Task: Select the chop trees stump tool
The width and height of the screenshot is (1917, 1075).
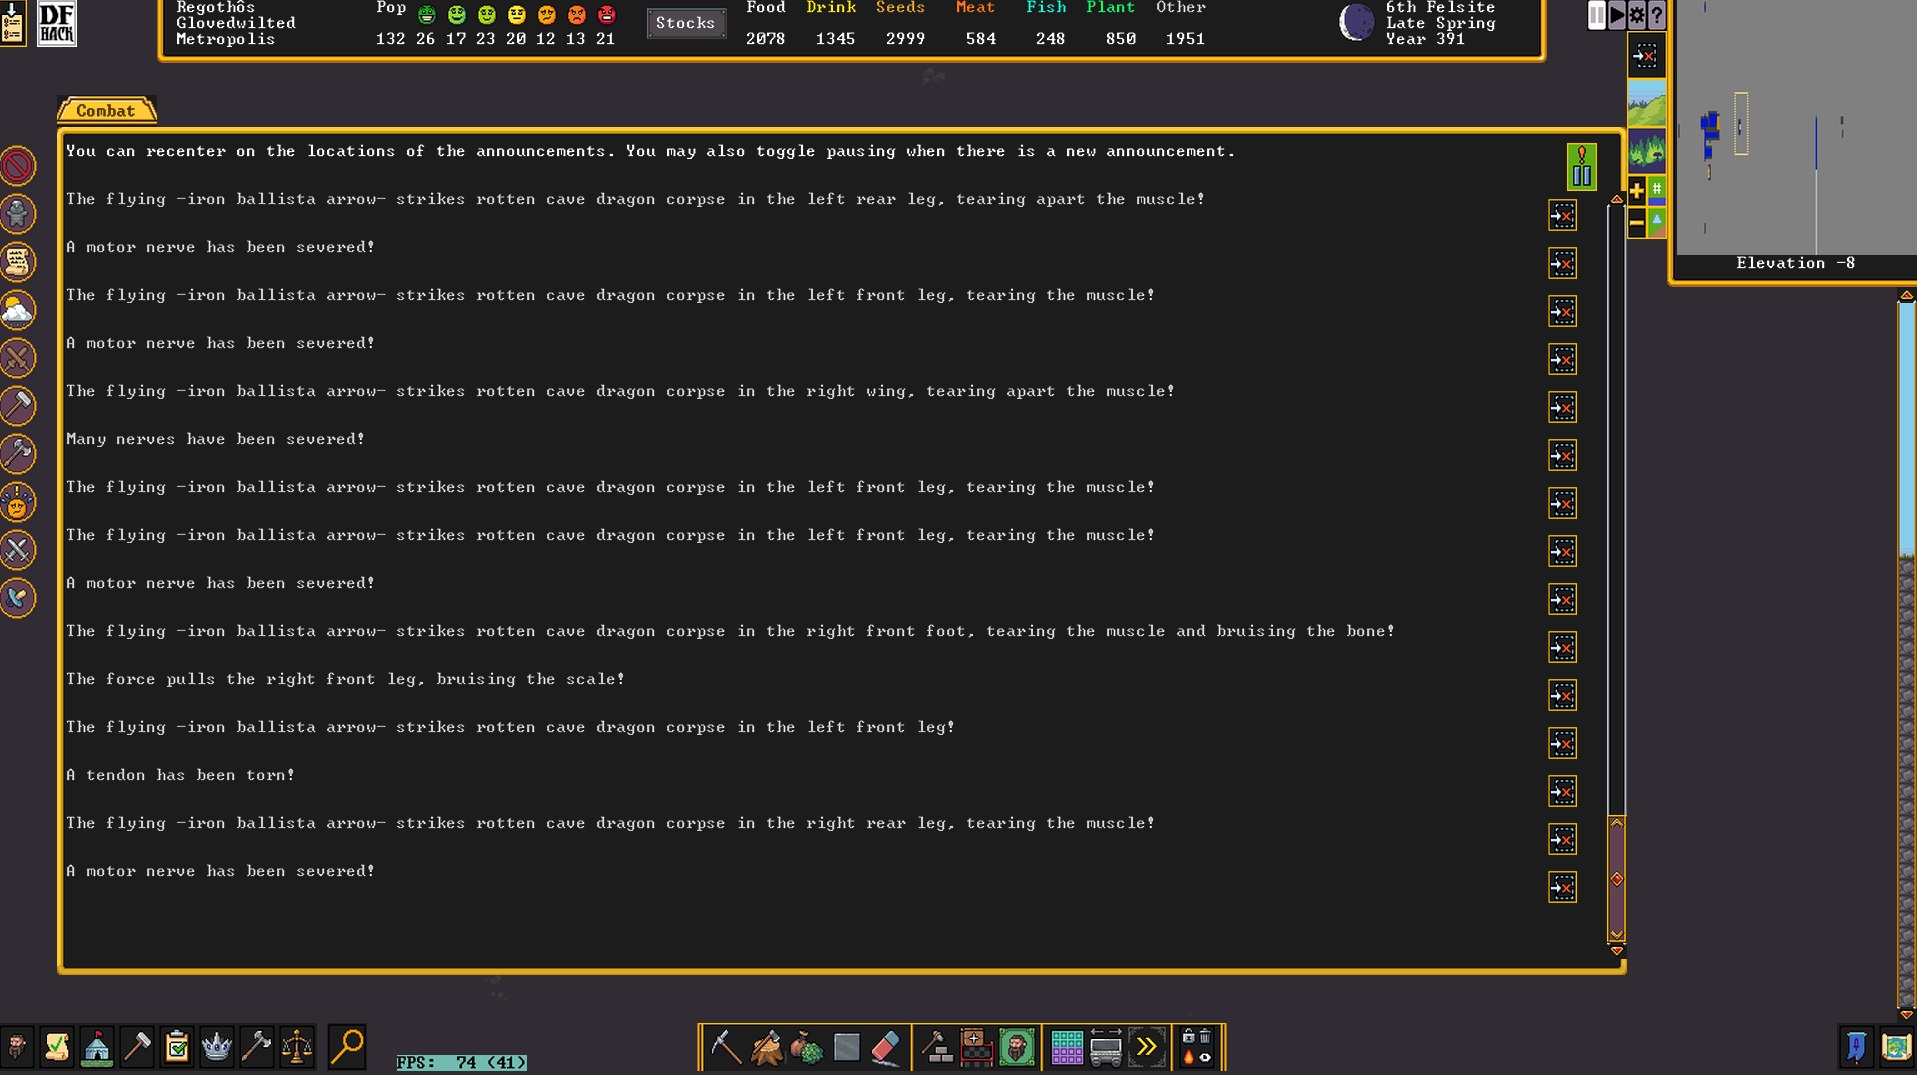Action: pyautogui.click(x=766, y=1047)
